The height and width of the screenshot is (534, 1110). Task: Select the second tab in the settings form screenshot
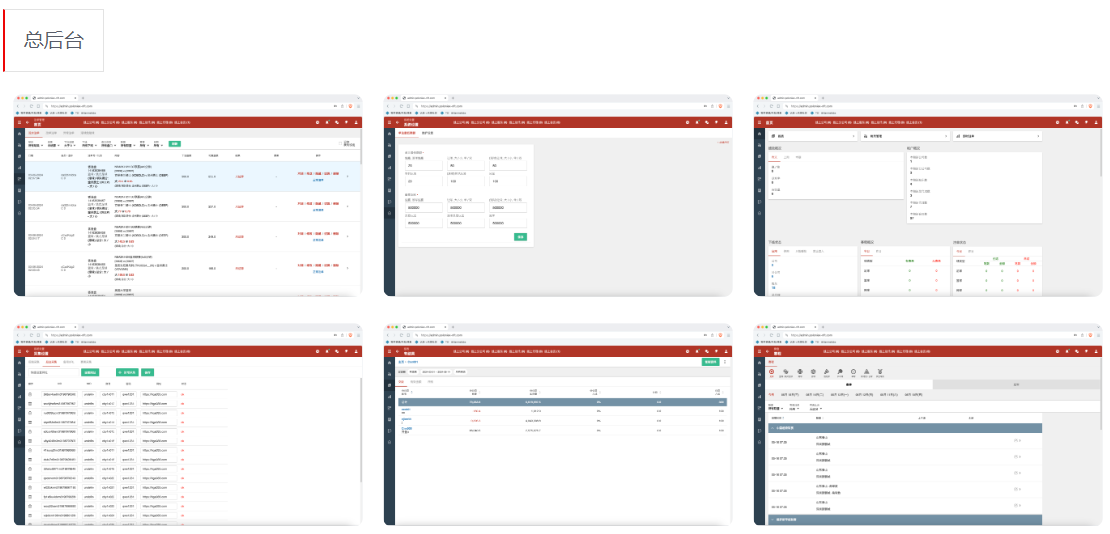point(427,132)
